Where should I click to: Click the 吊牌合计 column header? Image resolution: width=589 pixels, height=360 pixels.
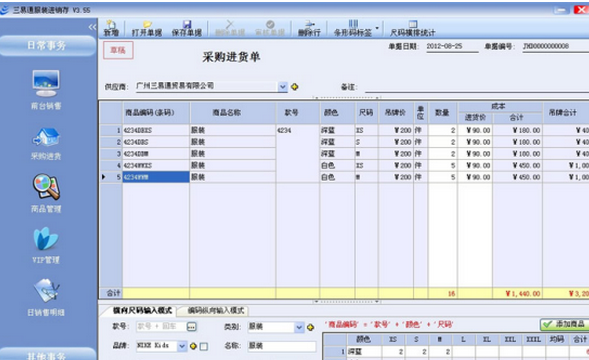click(566, 113)
